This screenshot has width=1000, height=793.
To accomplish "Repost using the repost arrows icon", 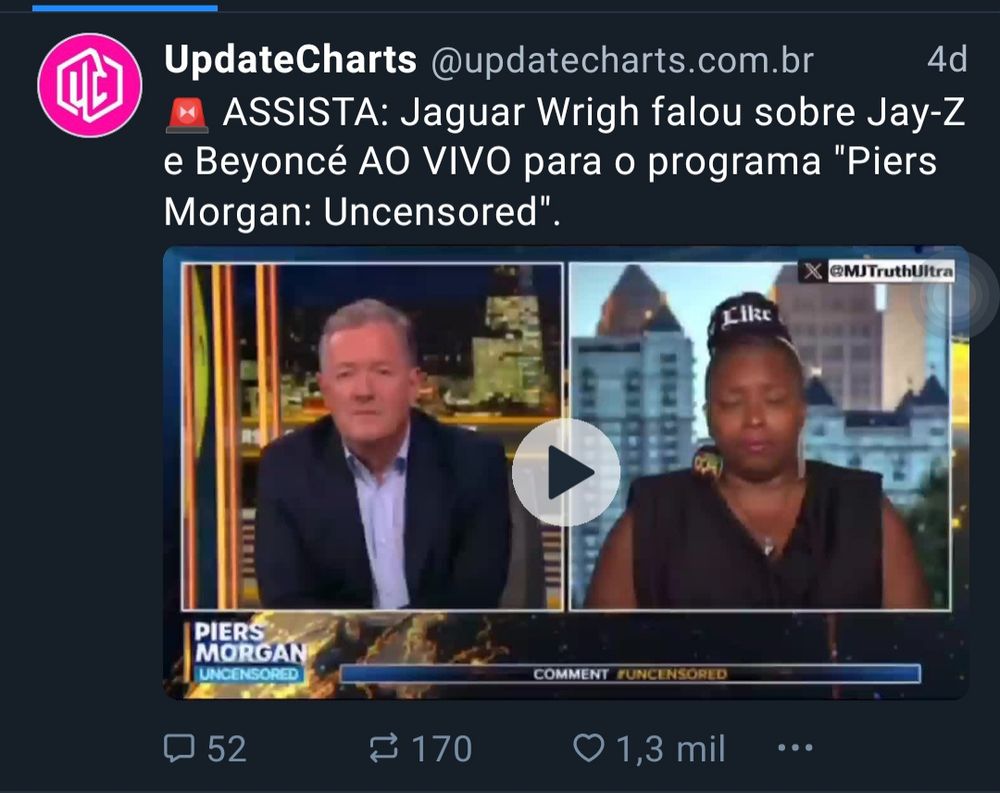I will 384,748.
